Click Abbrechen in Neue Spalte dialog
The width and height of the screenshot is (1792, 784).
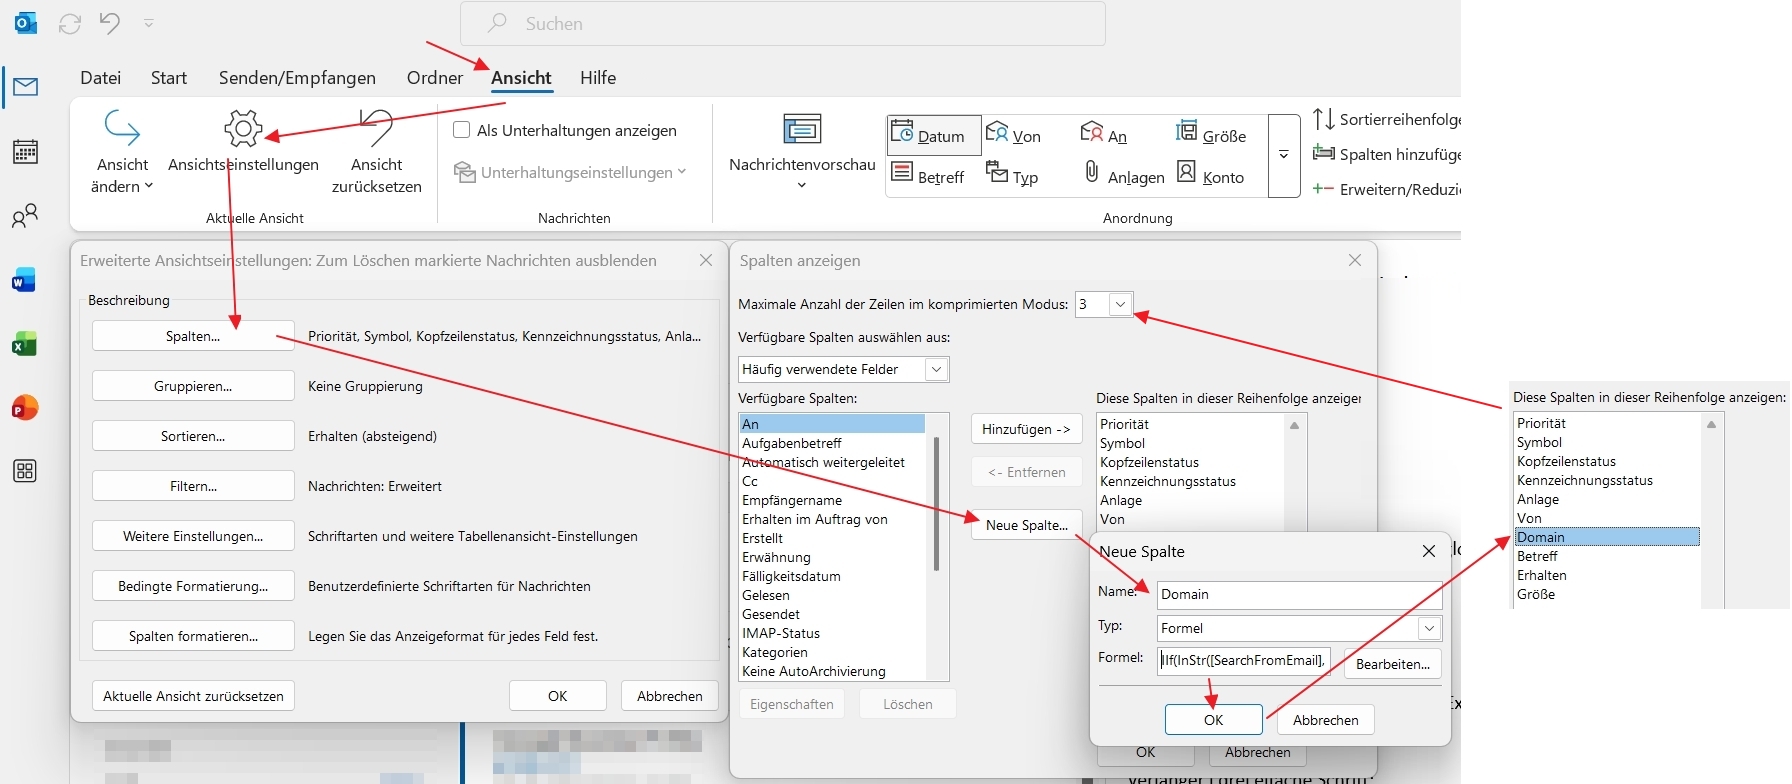(1325, 720)
